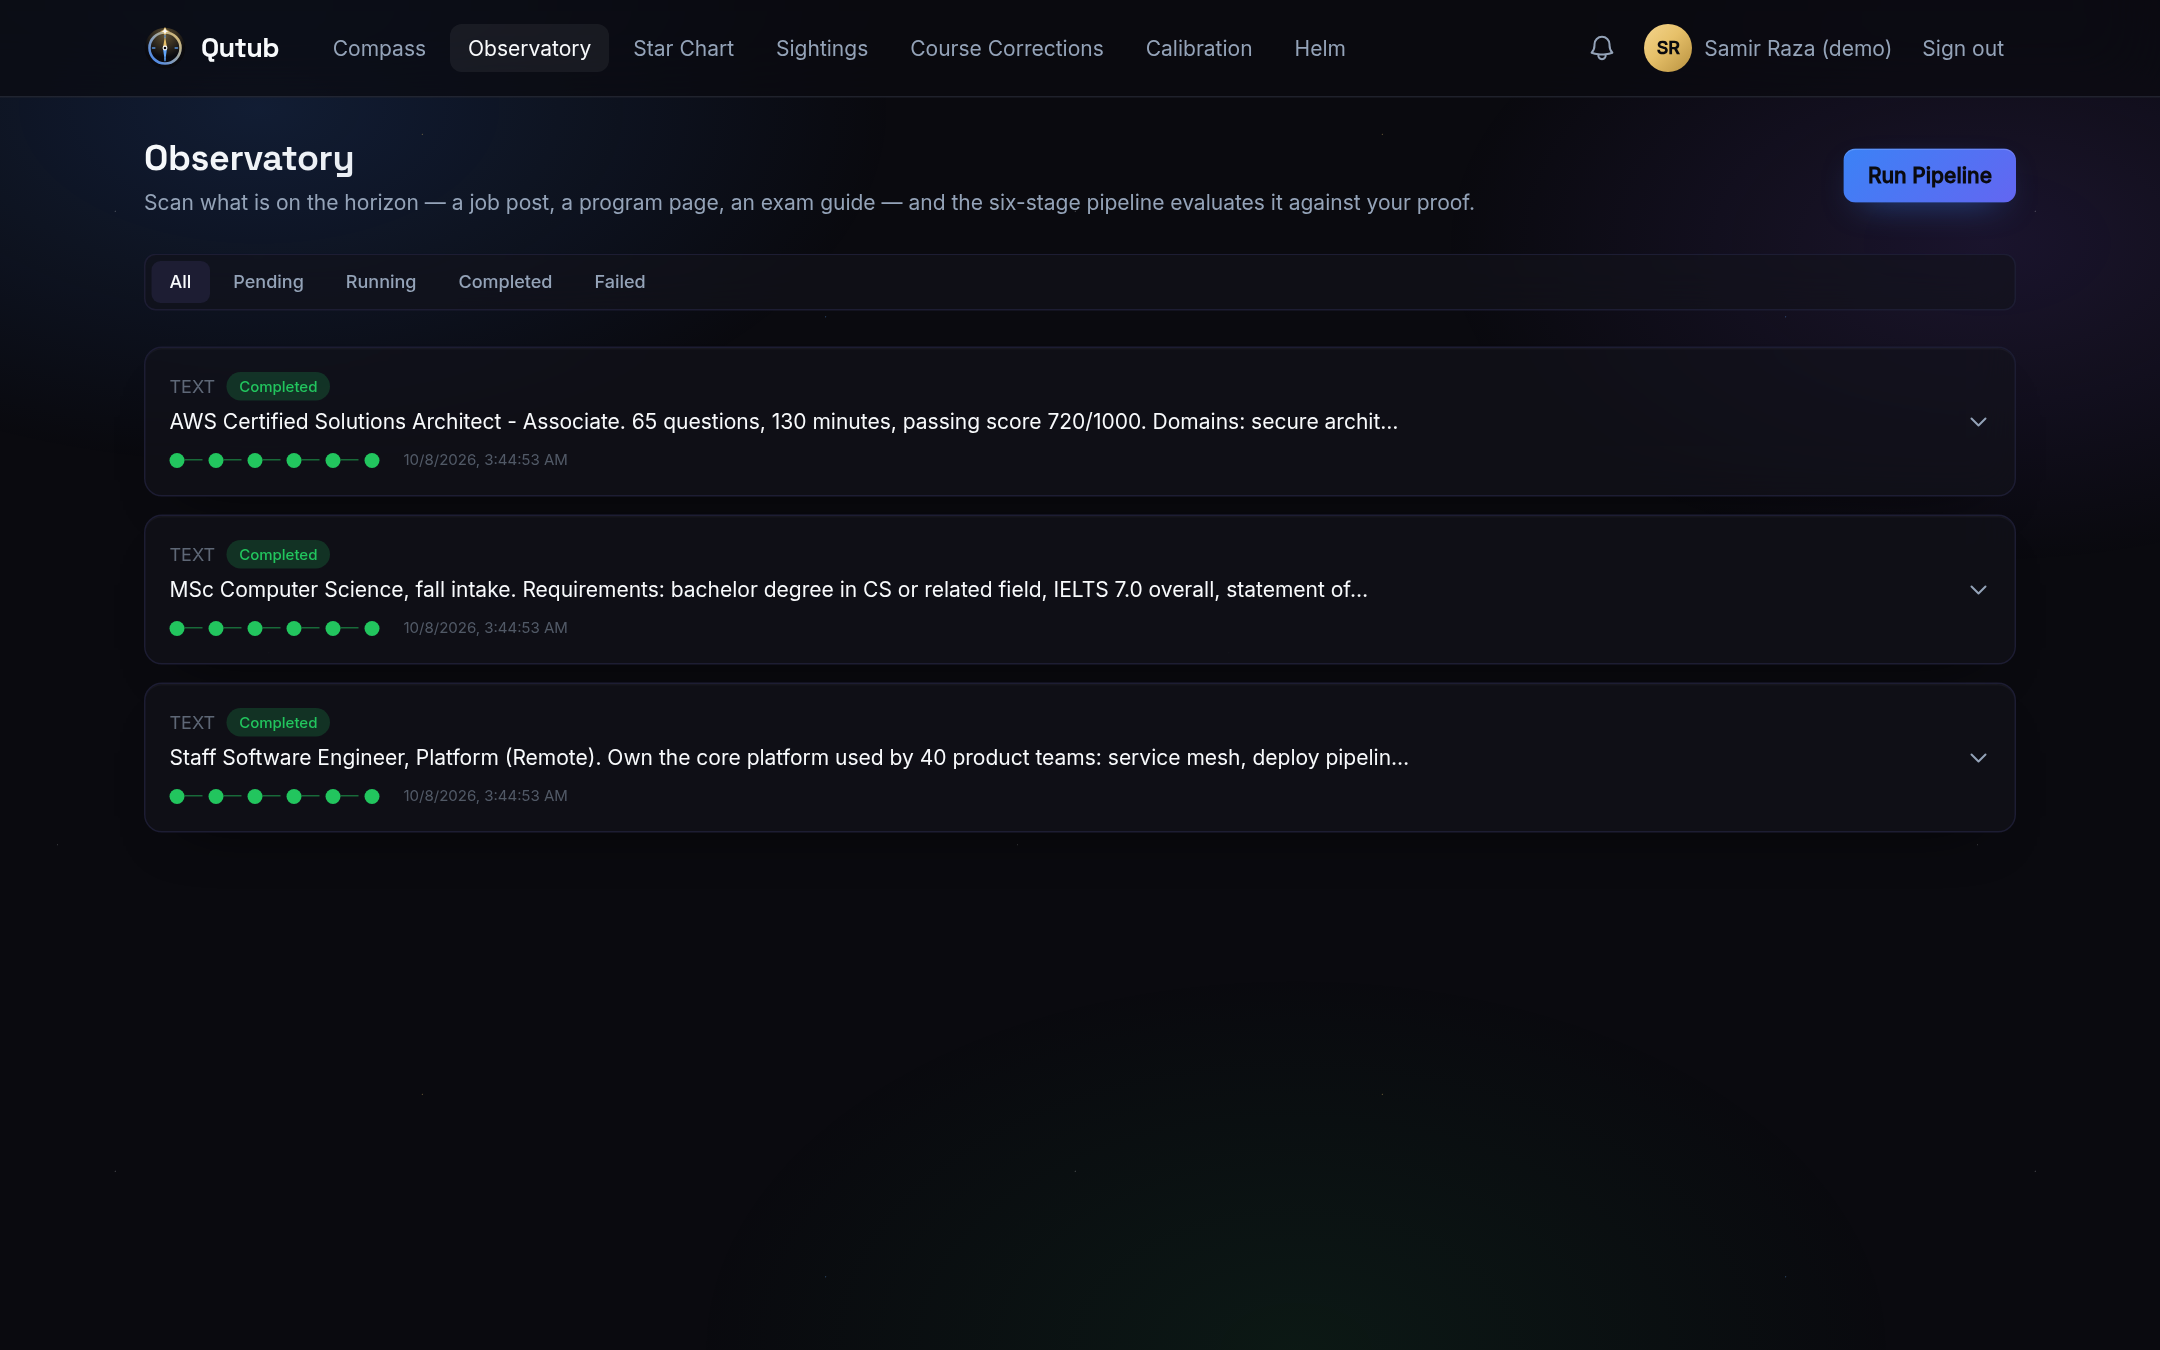This screenshot has height=1350, width=2160.
Task: Click the AWS entry's Completed badge
Action: tap(278, 387)
